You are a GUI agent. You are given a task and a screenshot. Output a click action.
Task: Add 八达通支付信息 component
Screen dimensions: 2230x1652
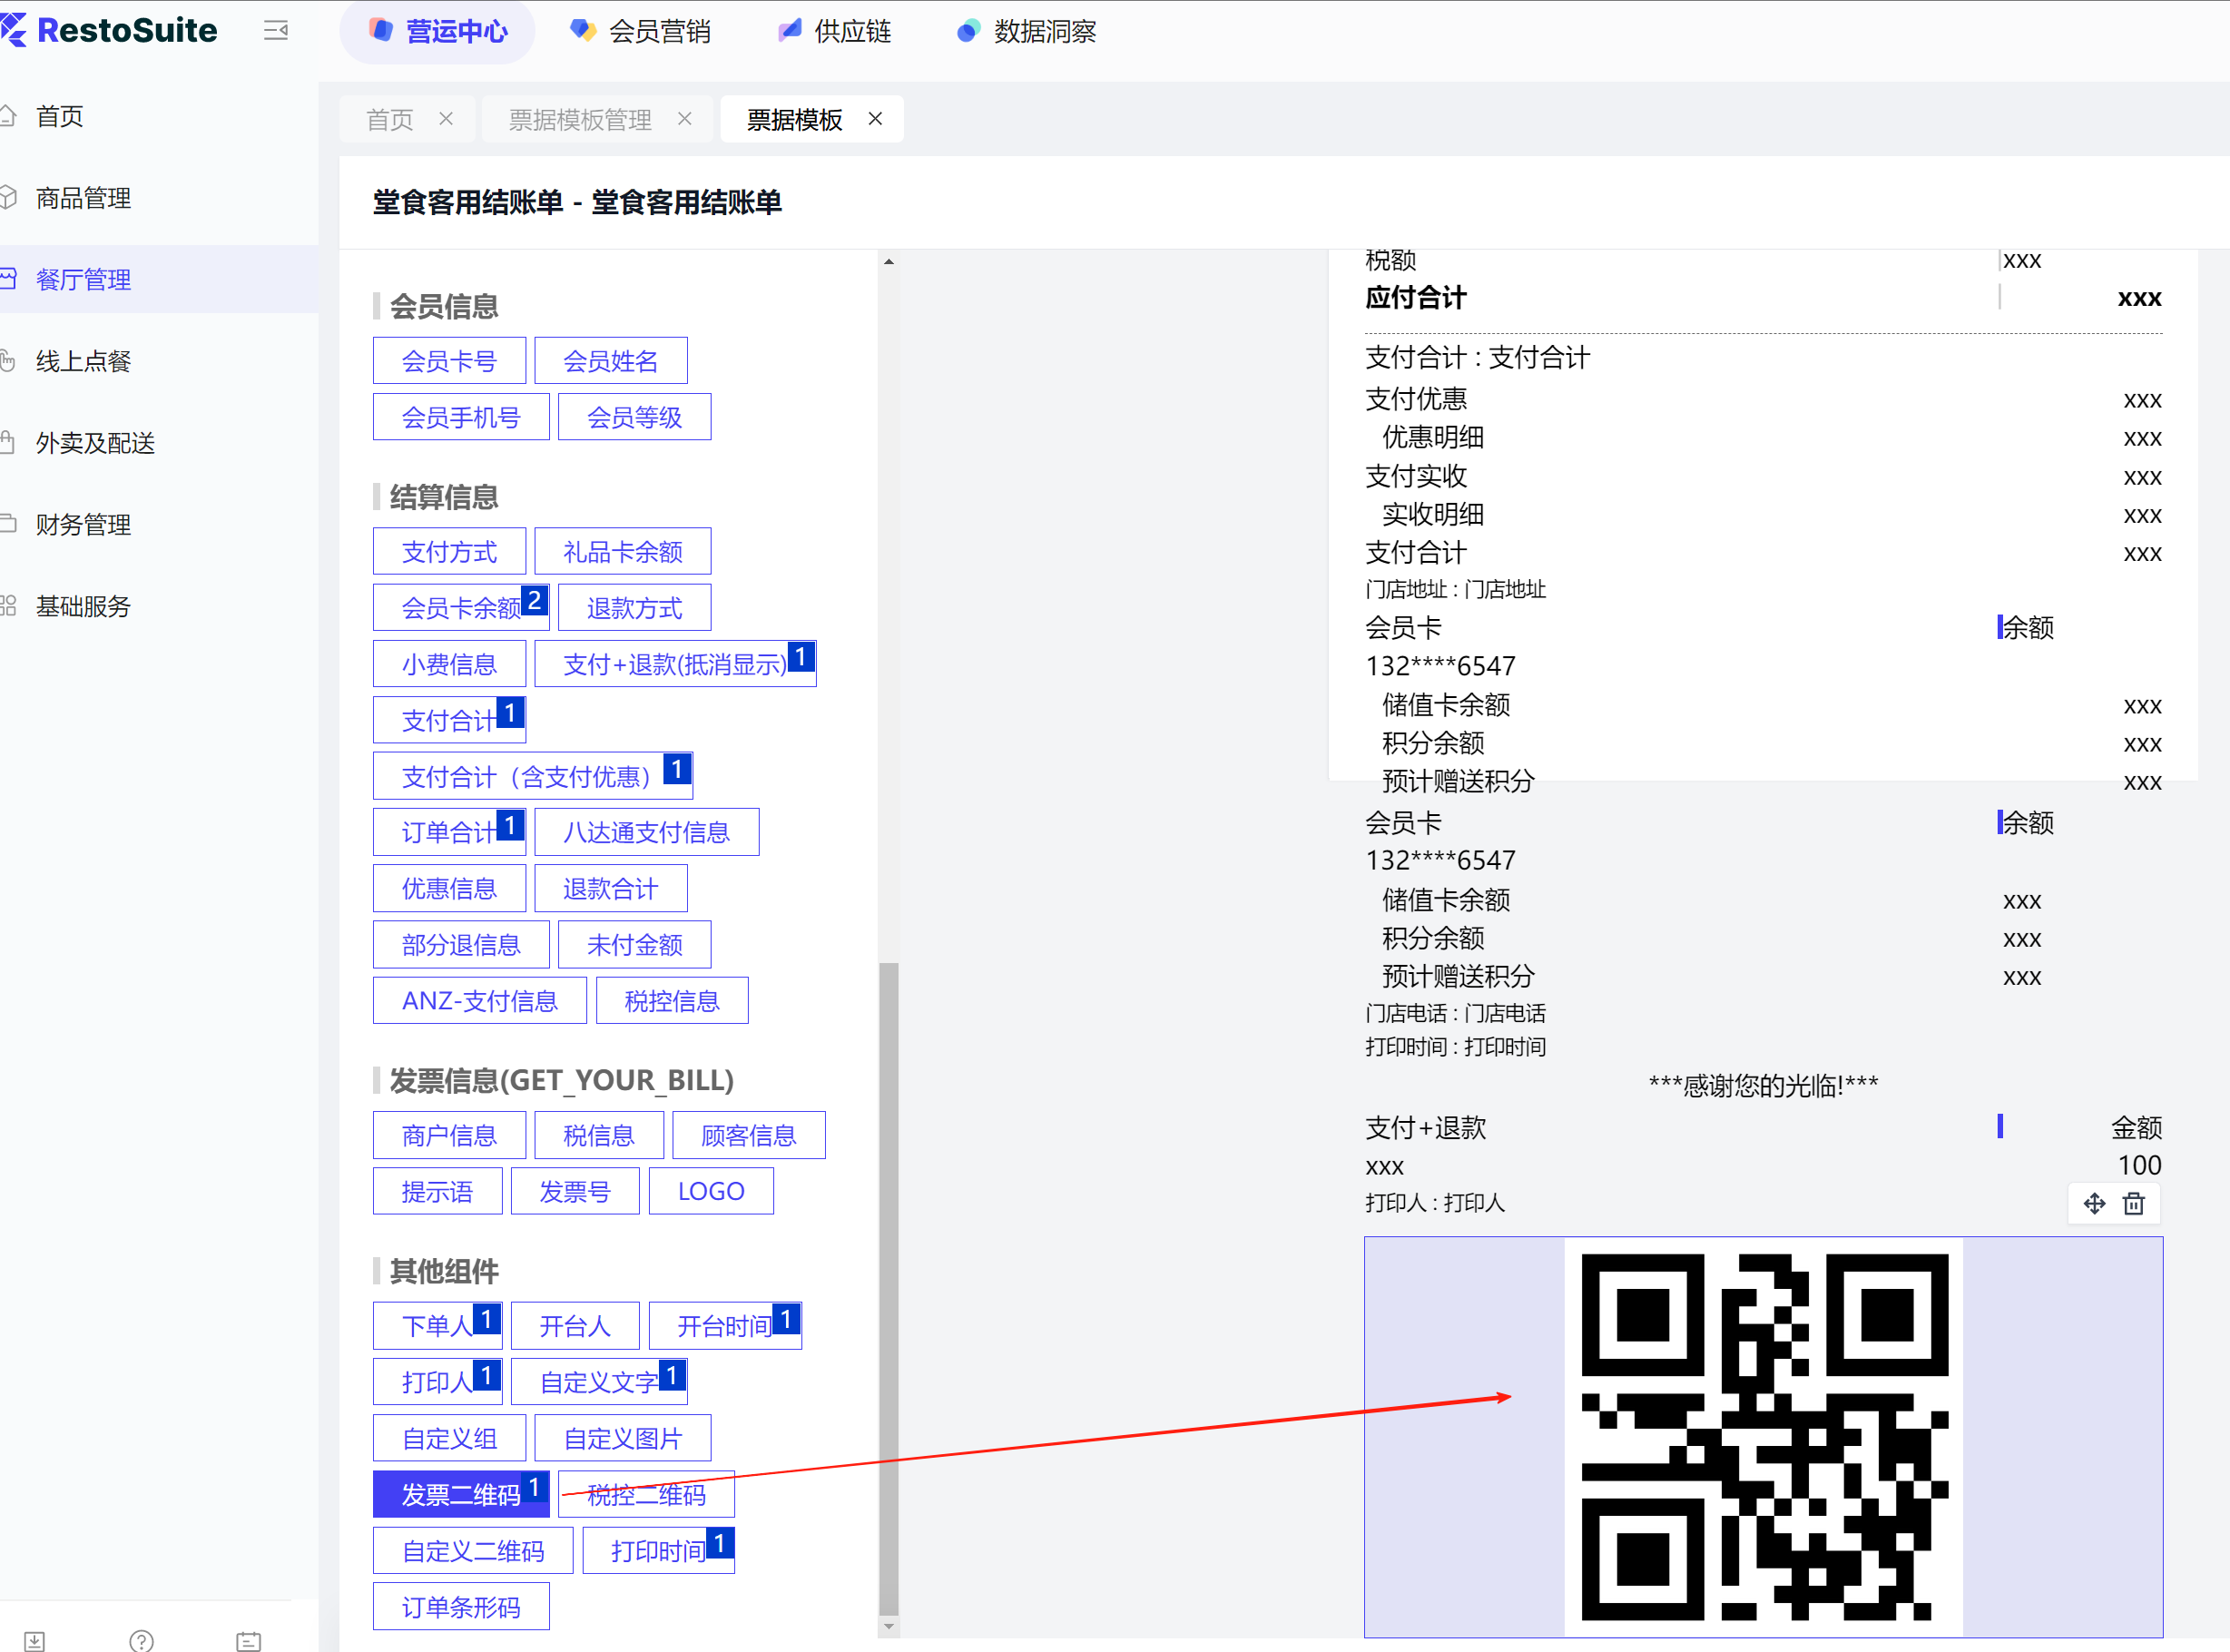point(647,832)
